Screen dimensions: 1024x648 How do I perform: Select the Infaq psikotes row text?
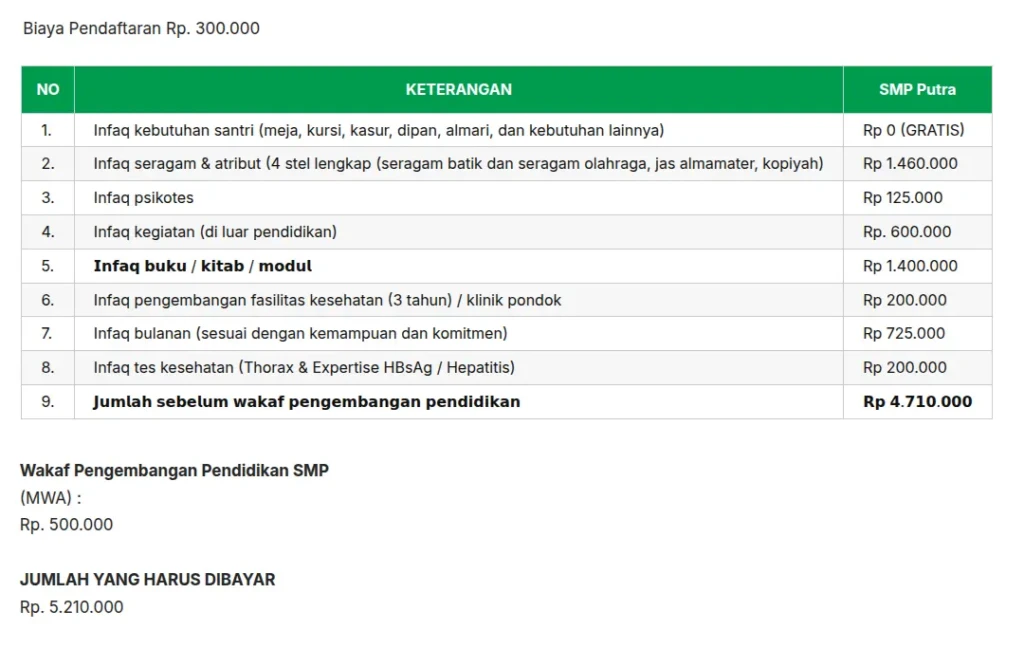(x=144, y=198)
